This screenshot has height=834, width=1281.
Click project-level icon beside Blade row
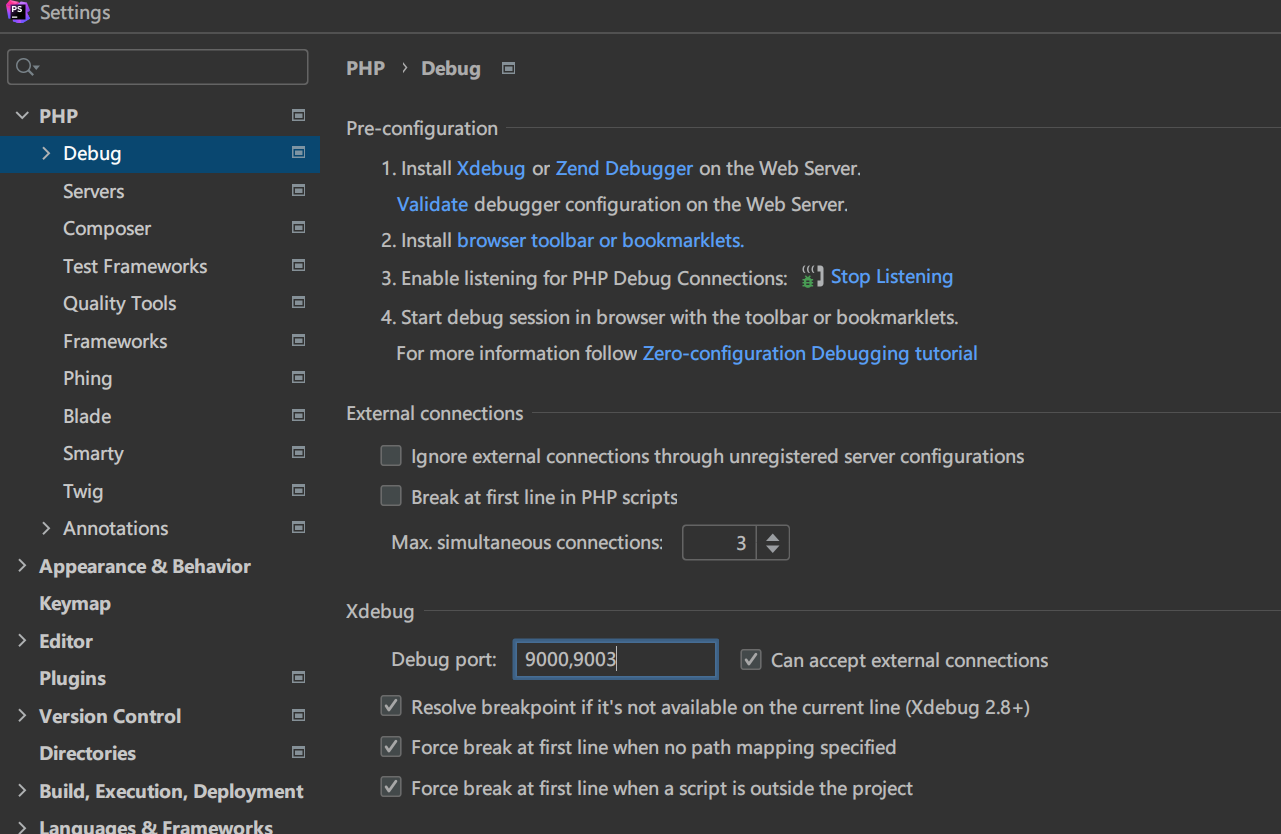tap(298, 415)
